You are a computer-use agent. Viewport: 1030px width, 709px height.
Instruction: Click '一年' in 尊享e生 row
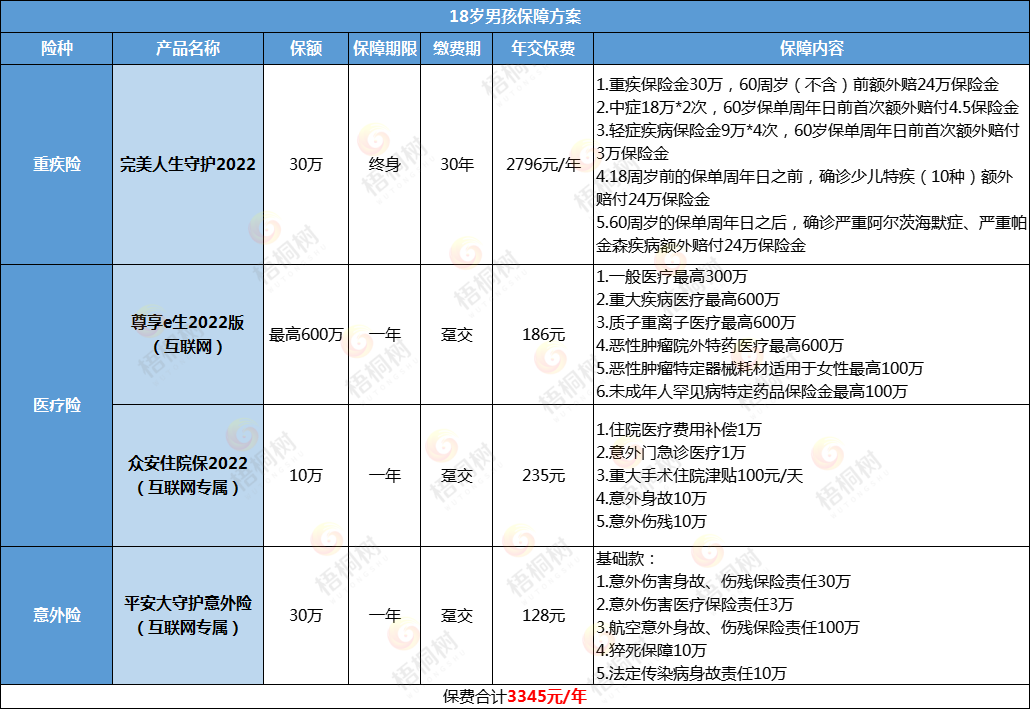384,334
